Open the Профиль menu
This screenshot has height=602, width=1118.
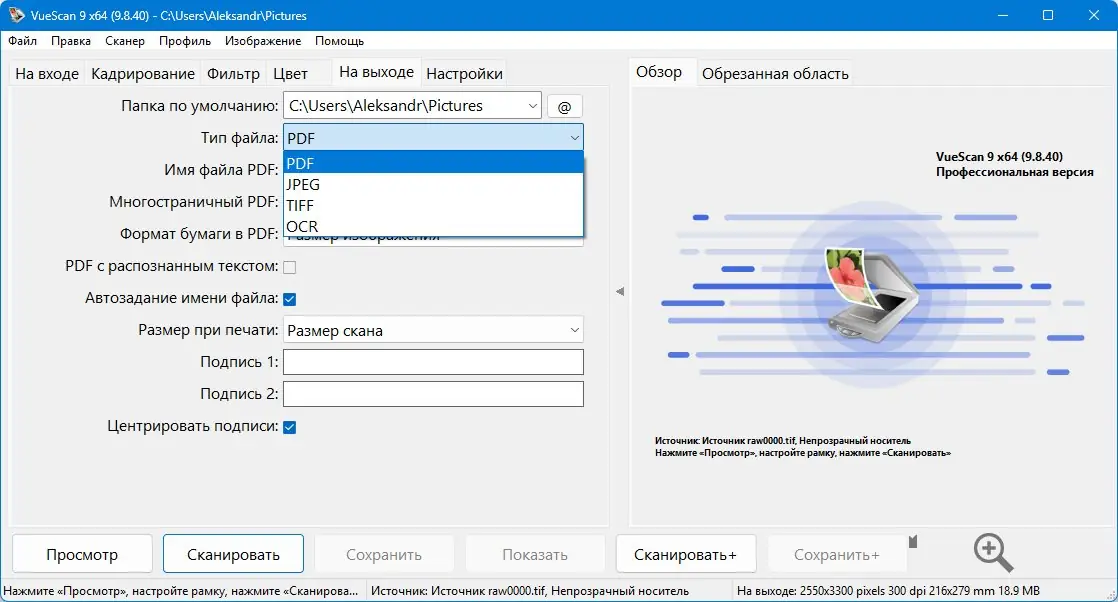tap(185, 41)
